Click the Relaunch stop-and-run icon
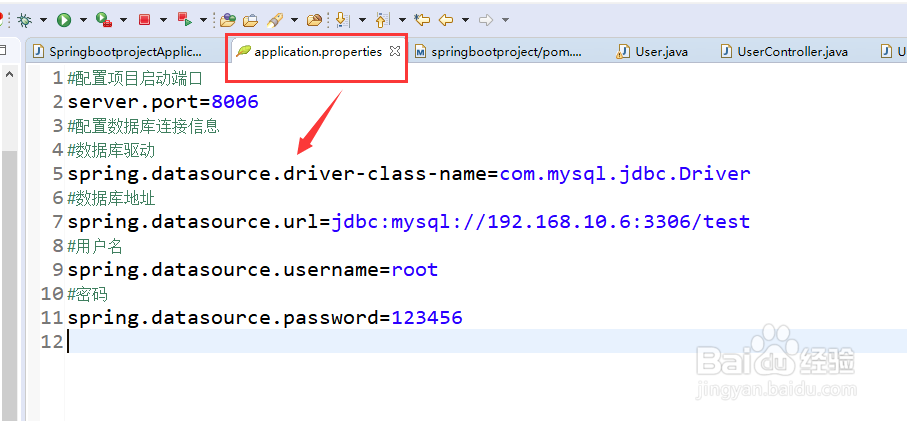 click(x=185, y=20)
